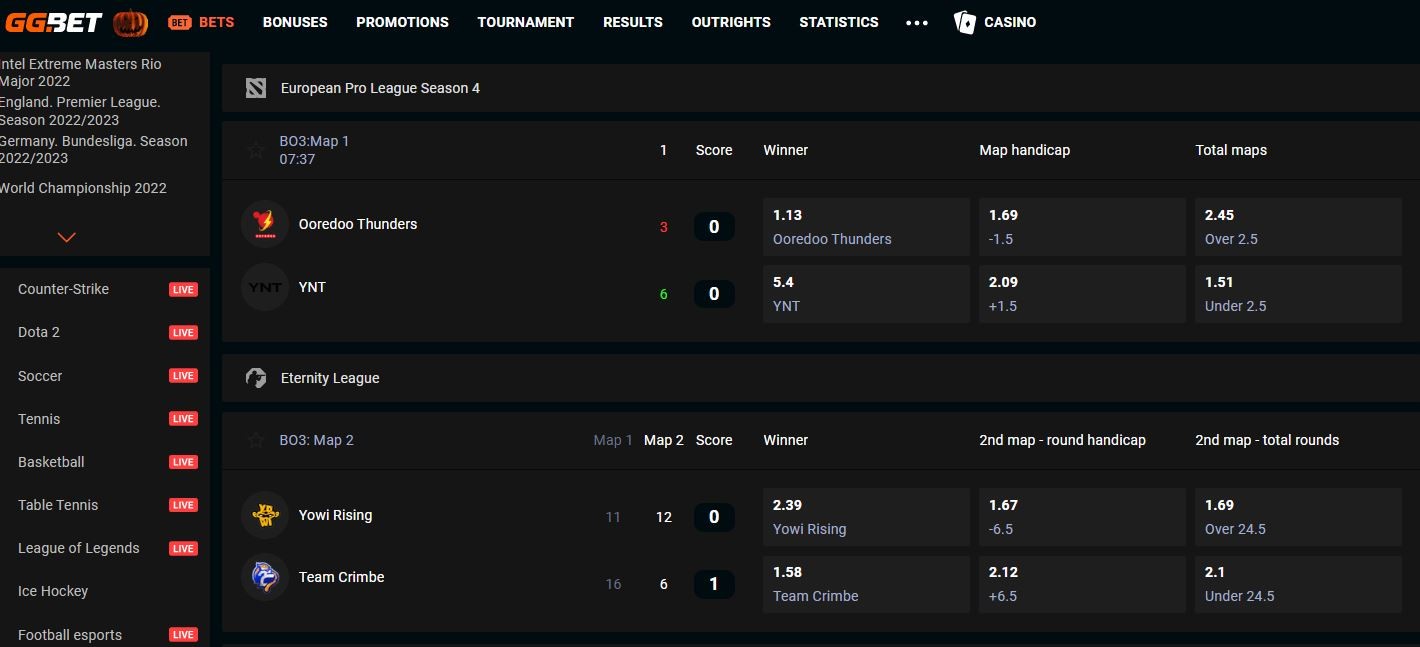Open the BO3: Map 2 match page
The height and width of the screenshot is (647, 1420).
(316, 440)
